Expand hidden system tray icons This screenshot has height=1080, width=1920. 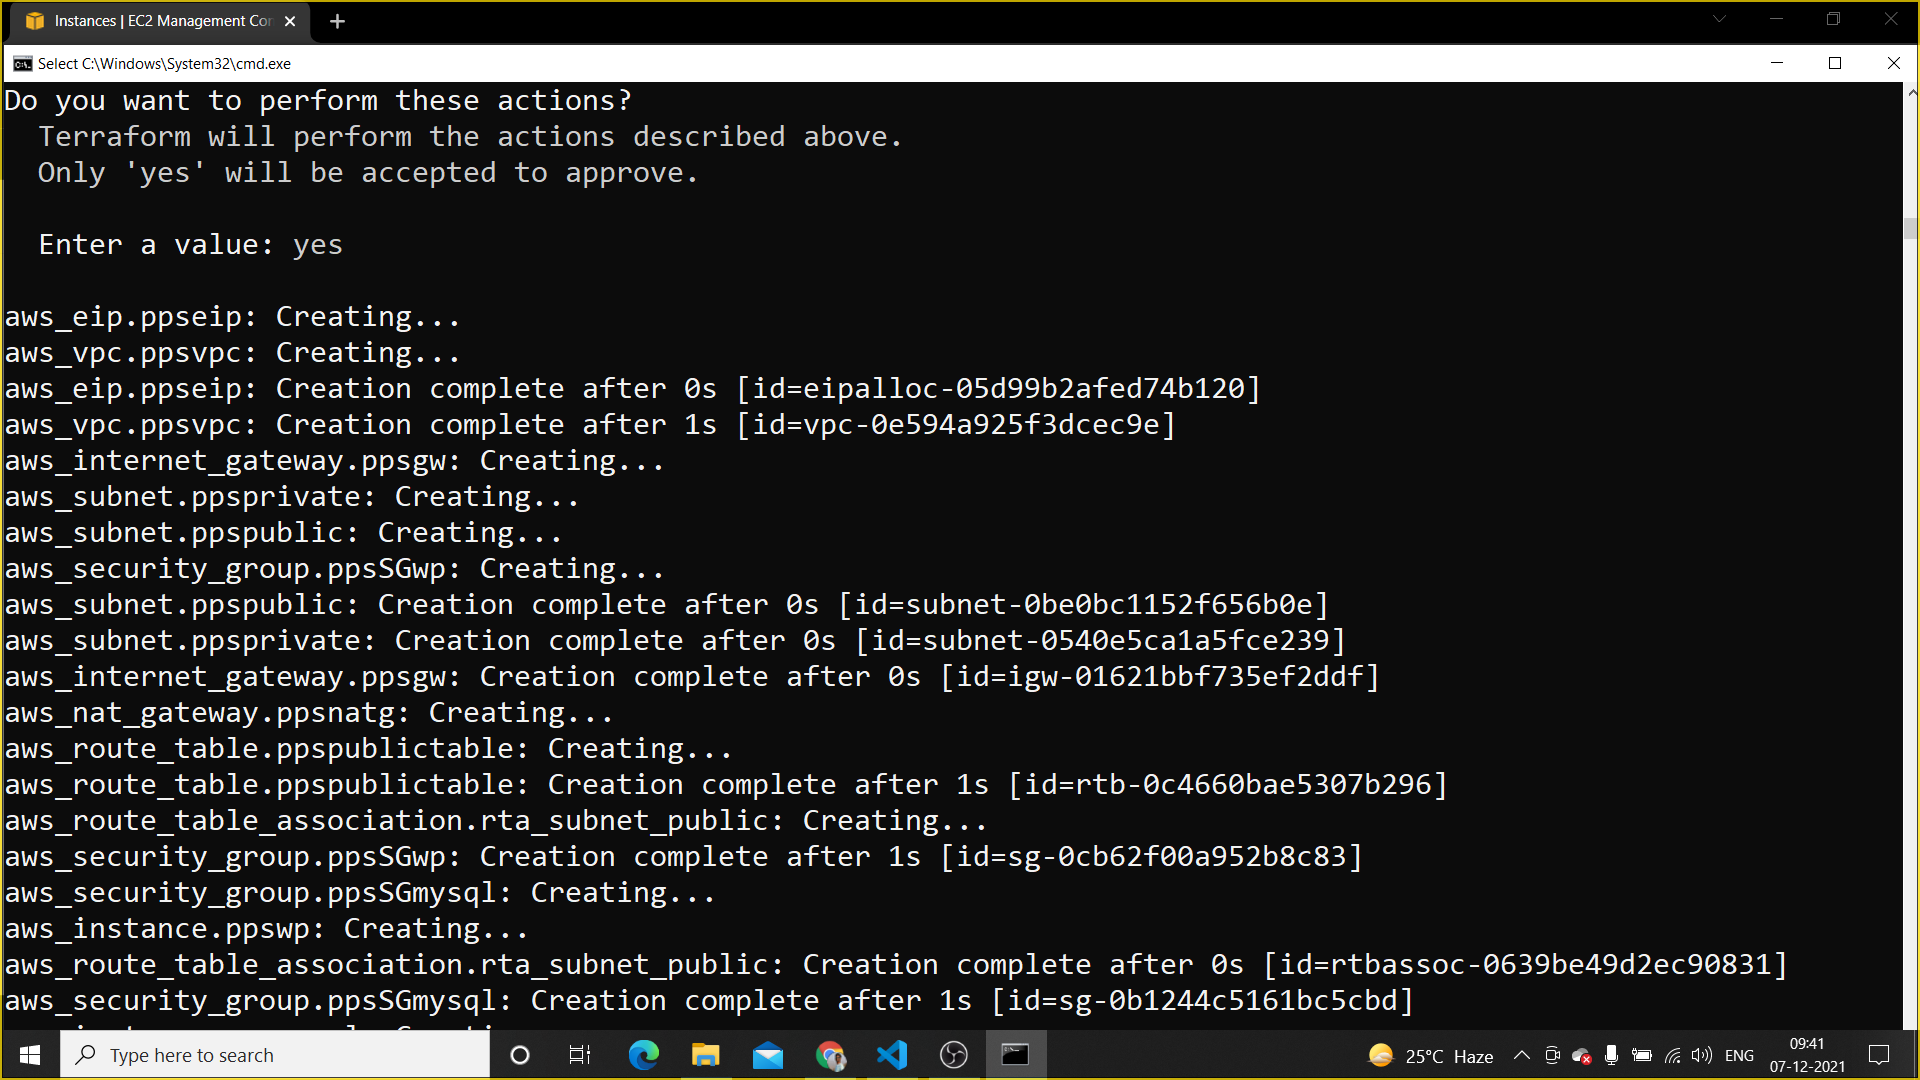point(1521,1055)
